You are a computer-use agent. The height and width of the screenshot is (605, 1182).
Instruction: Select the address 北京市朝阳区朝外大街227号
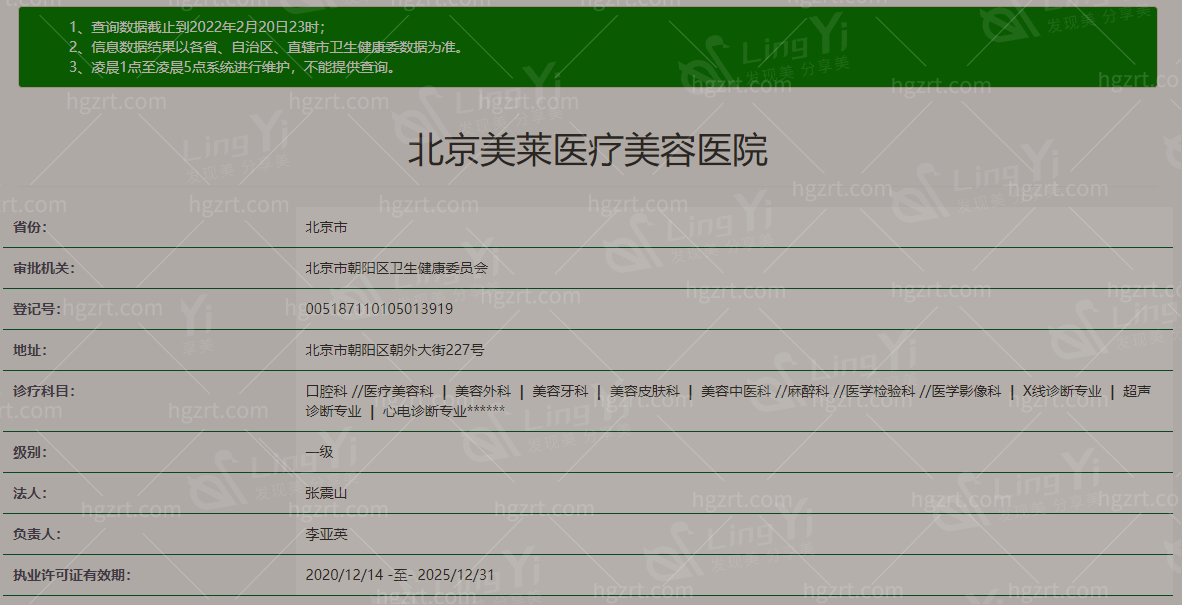pyautogui.click(x=395, y=350)
